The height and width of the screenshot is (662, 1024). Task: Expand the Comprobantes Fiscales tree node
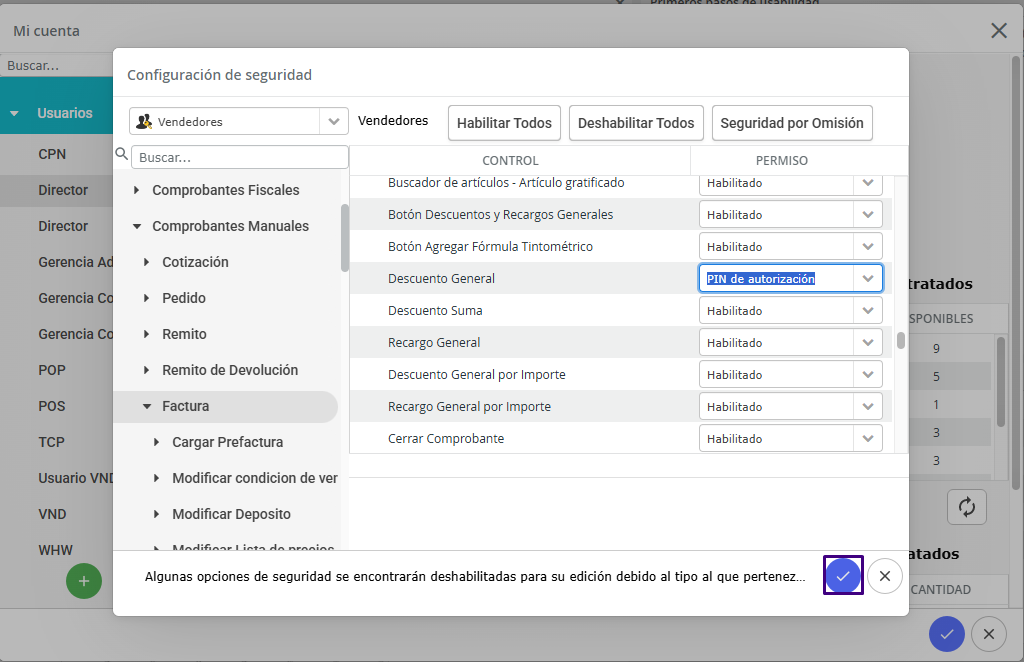point(137,190)
